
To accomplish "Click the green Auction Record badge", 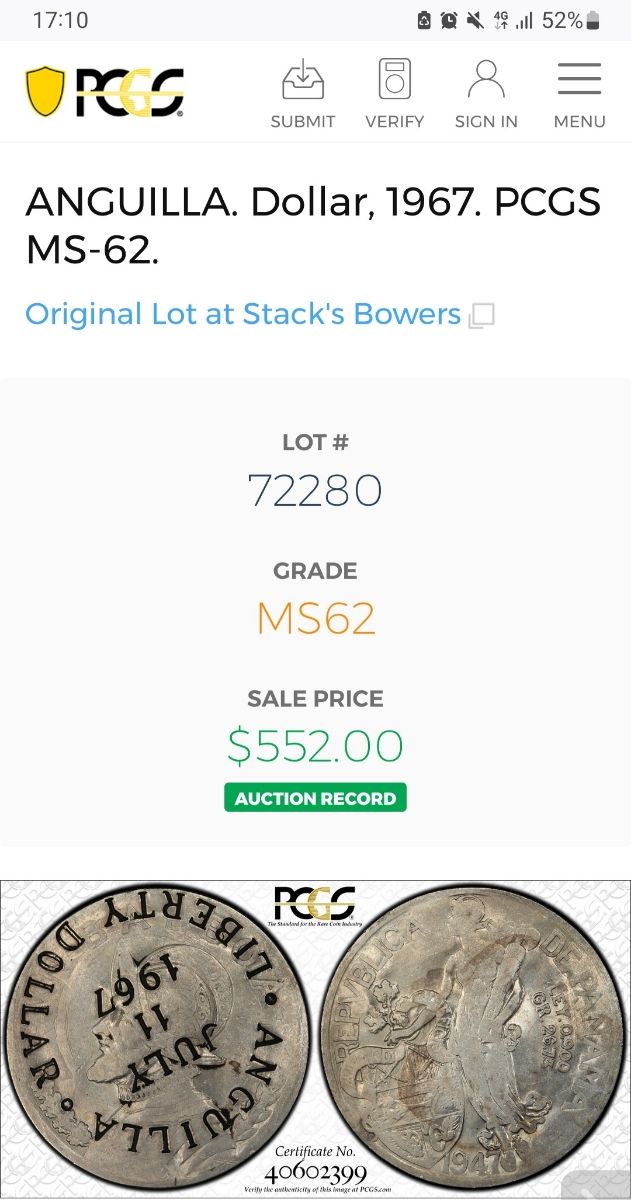I will tap(315, 798).
